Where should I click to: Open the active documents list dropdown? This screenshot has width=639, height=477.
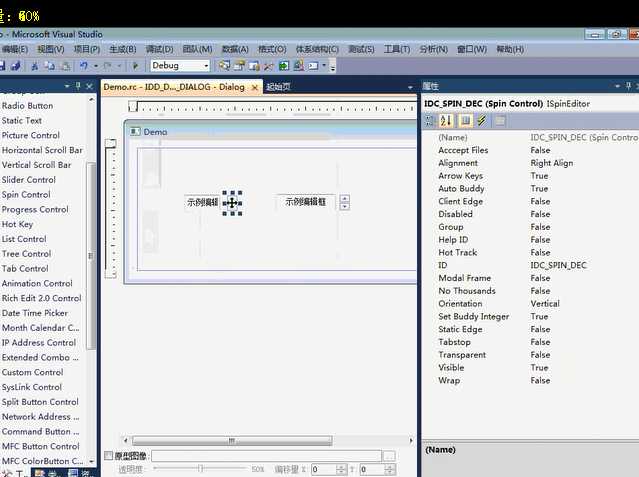point(410,87)
